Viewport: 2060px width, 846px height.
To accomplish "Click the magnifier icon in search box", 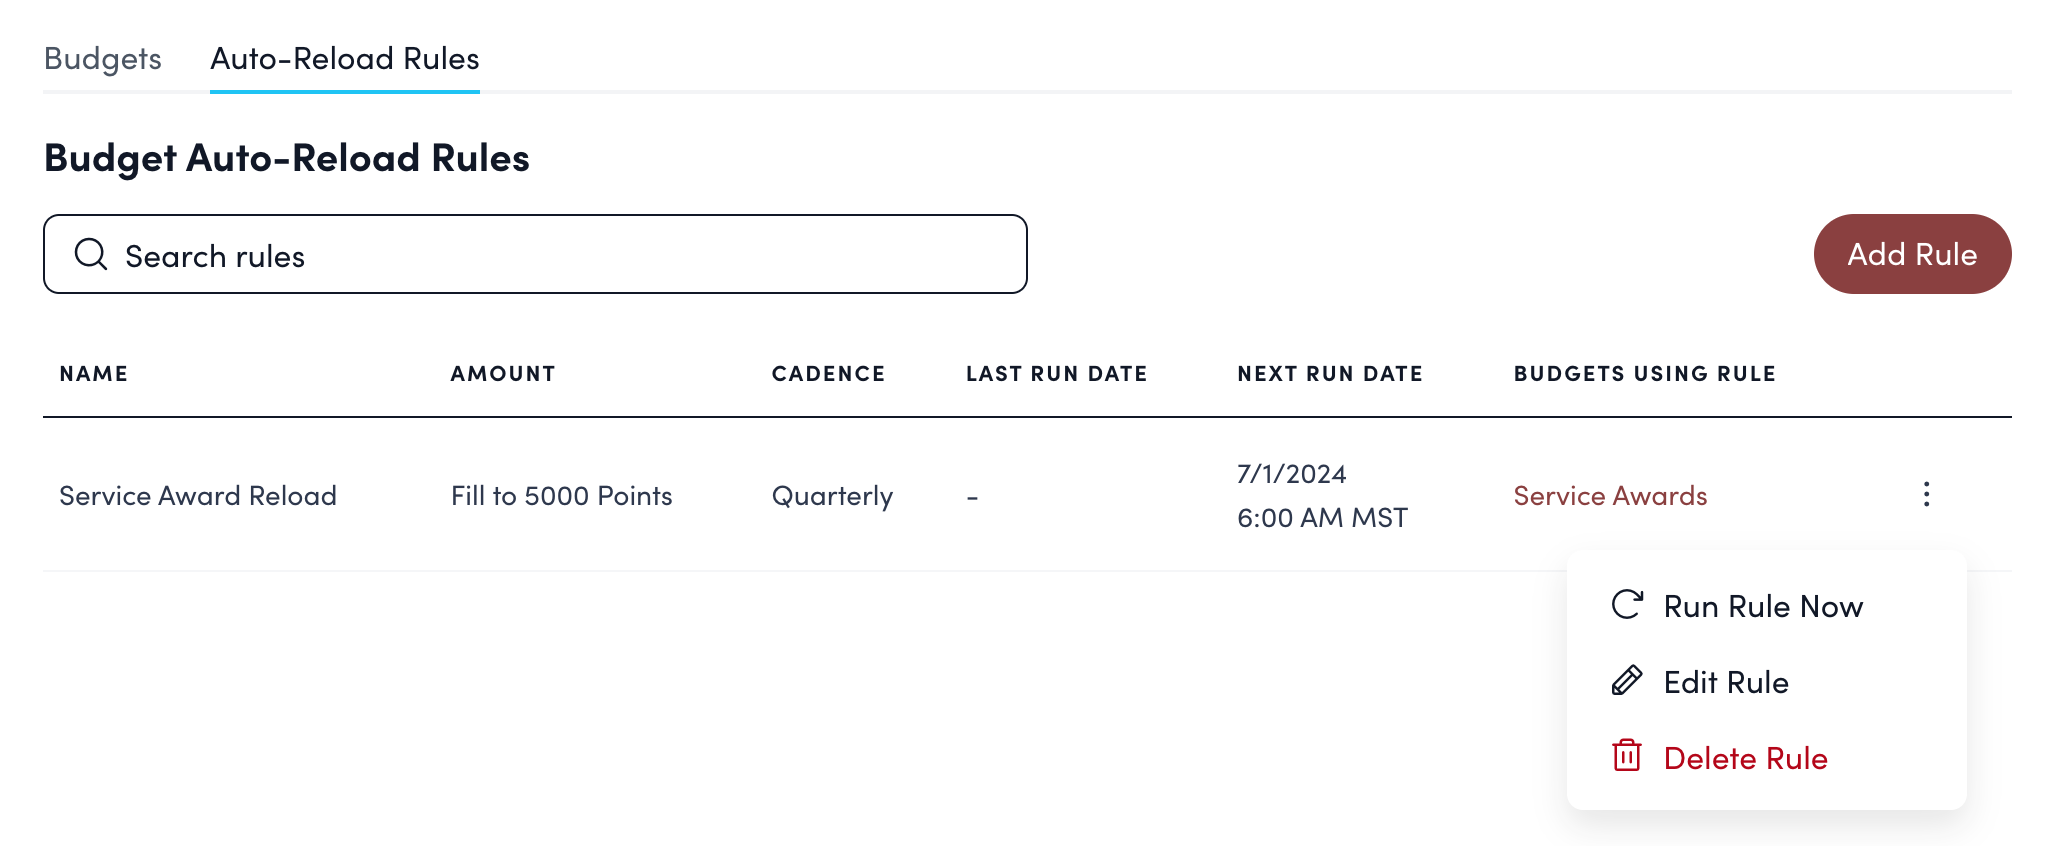I will coord(91,255).
